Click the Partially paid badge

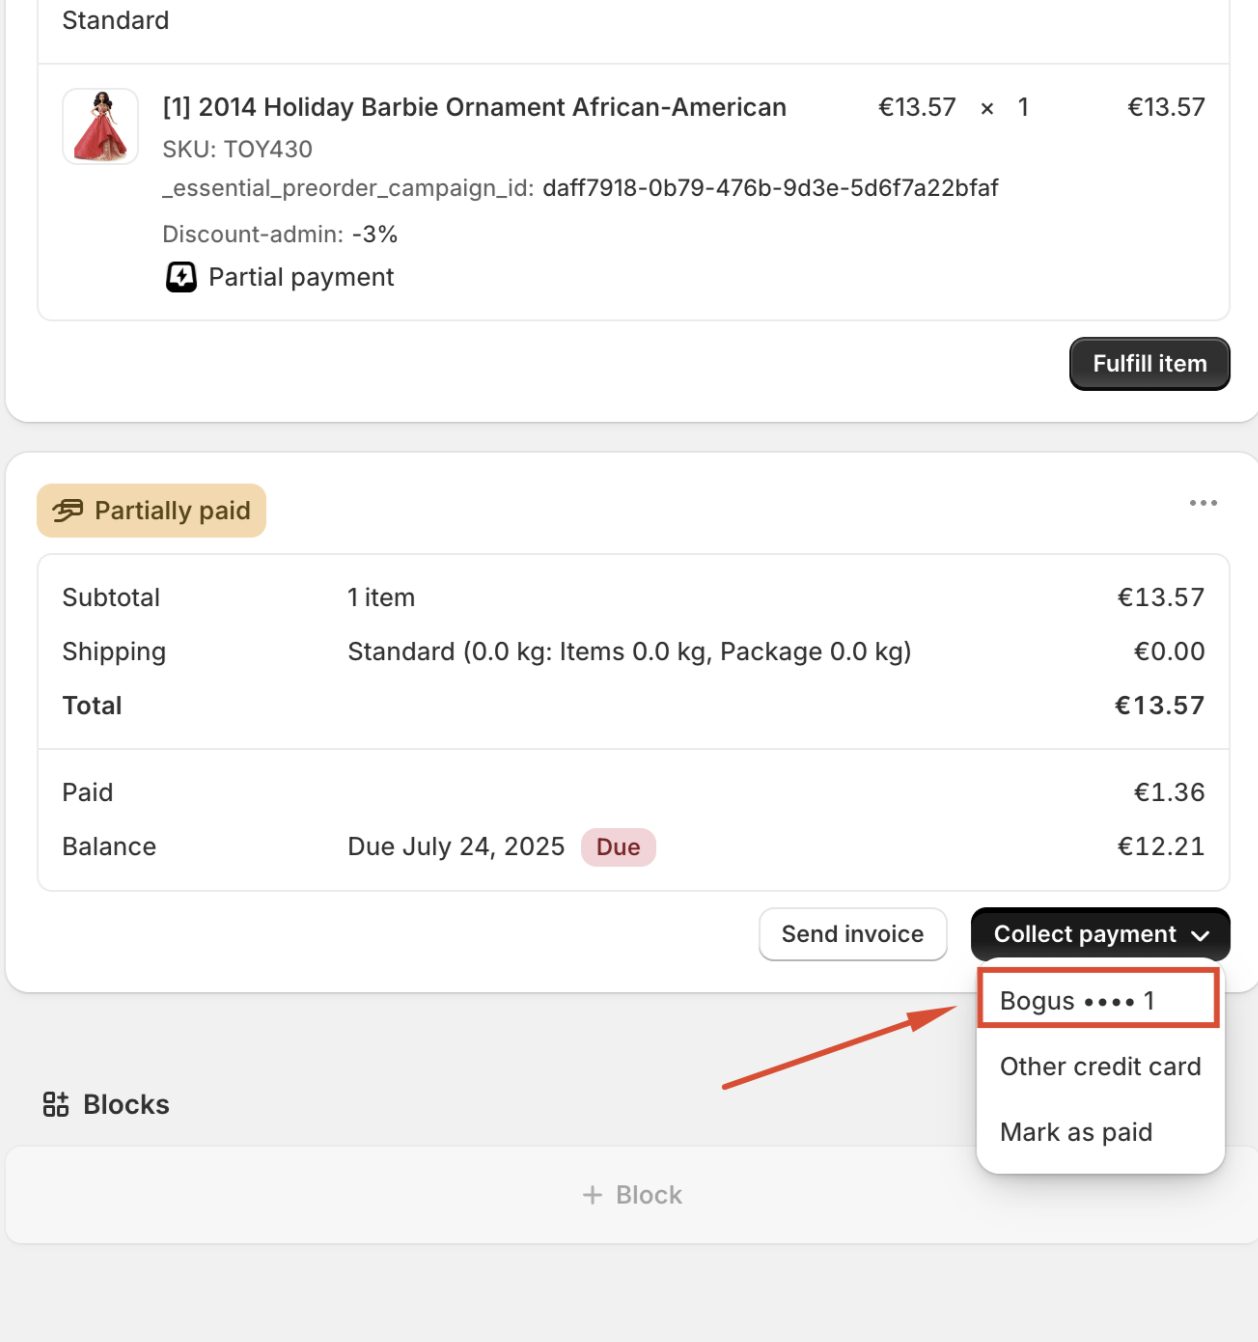point(152,511)
